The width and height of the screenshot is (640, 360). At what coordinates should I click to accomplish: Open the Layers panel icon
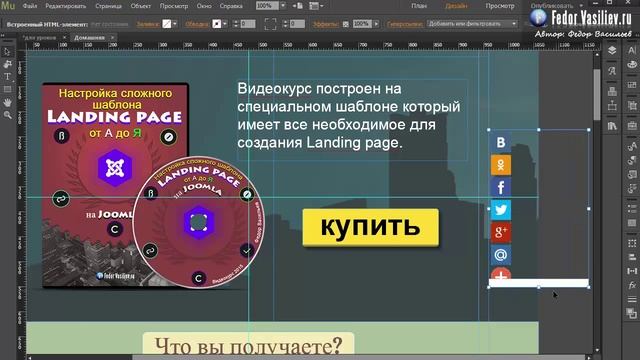(x=612, y=51)
